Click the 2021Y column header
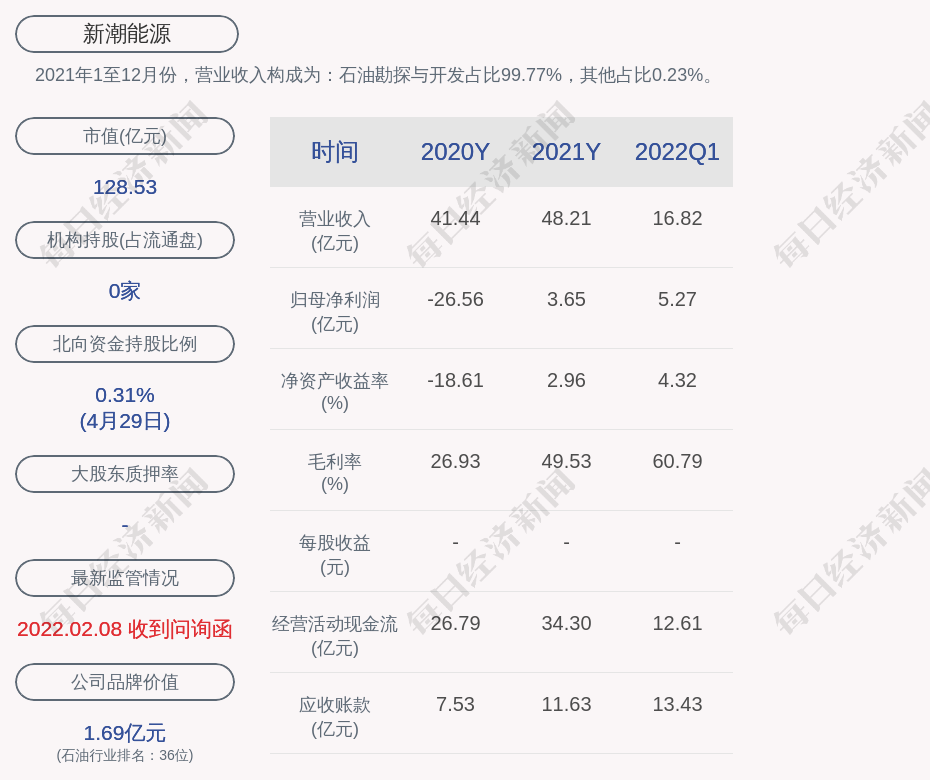 (x=566, y=152)
